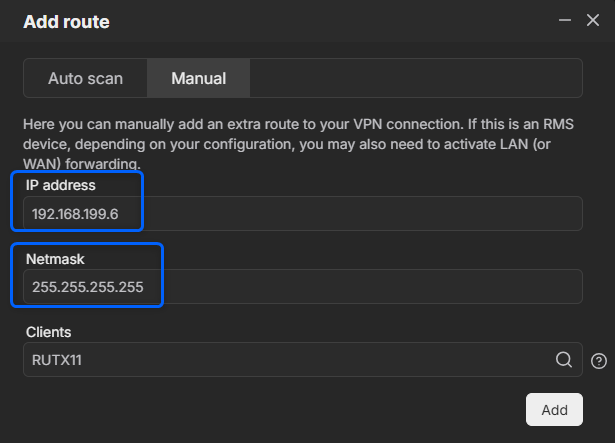Click the magnifier search icon in Clients field
The image size is (615, 443).
(x=564, y=359)
